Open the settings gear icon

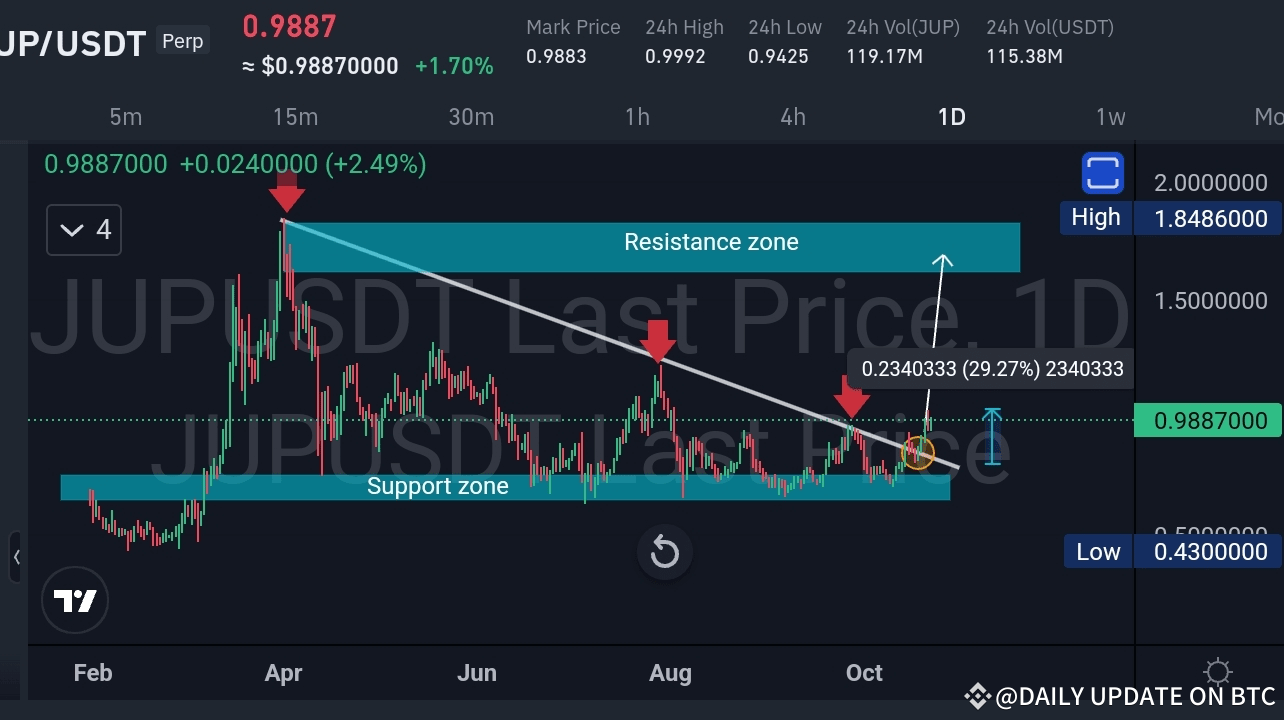point(1217,672)
